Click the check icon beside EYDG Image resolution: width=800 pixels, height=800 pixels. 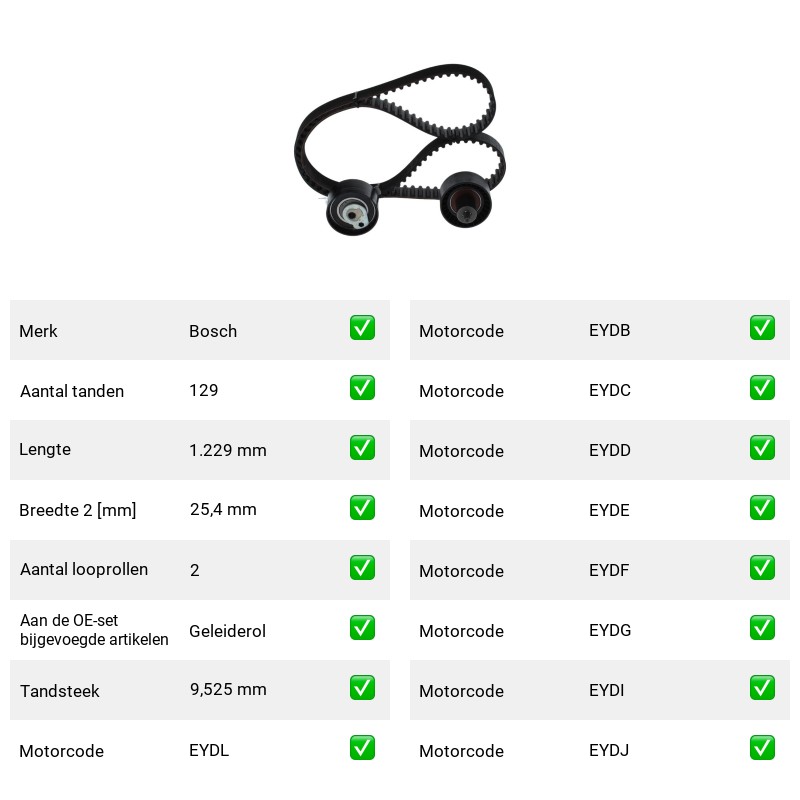coord(762,628)
